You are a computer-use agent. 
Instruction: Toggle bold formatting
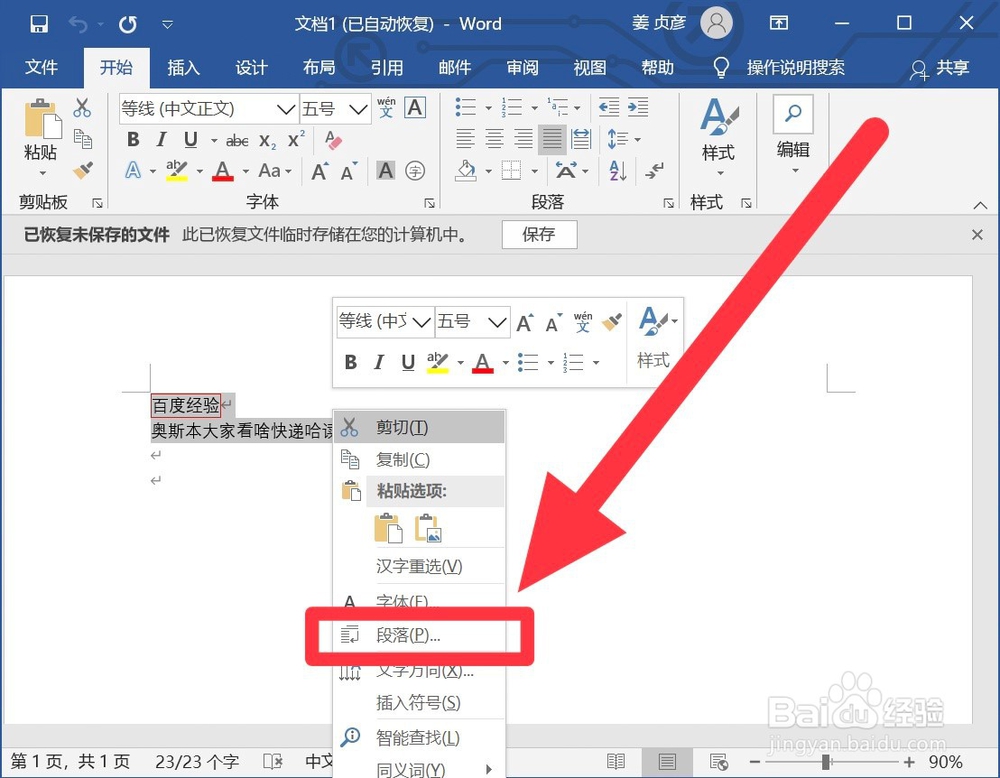[x=131, y=139]
